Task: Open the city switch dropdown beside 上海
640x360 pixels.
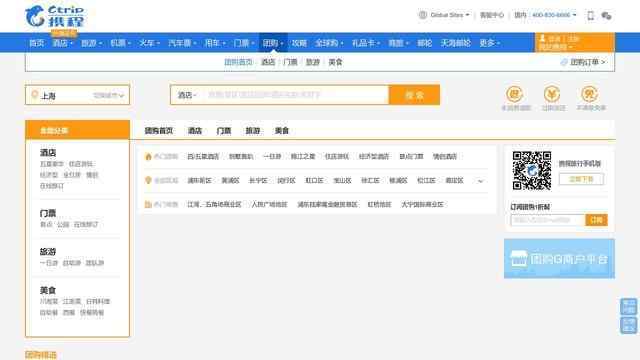Action: (x=108, y=96)
